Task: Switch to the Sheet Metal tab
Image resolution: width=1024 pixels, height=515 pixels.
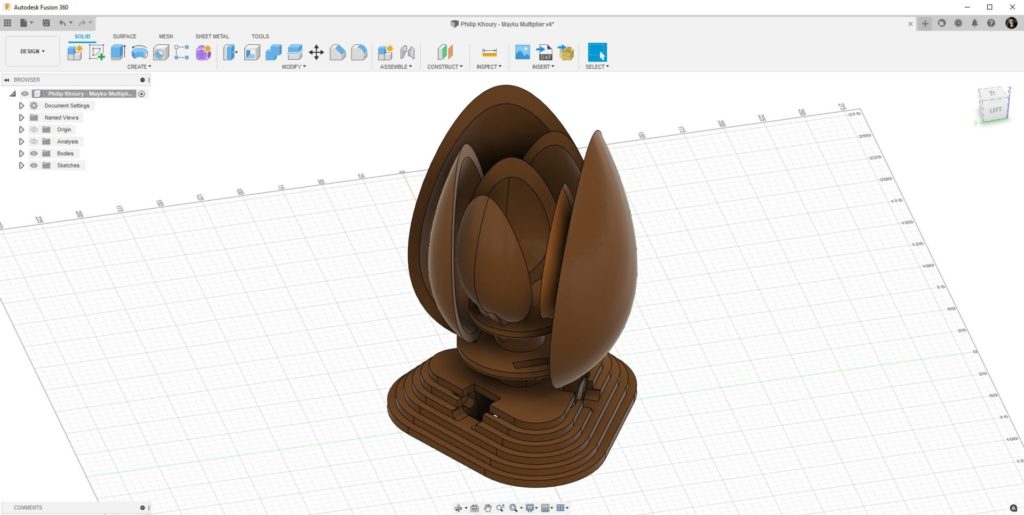Action: [212, 37]
